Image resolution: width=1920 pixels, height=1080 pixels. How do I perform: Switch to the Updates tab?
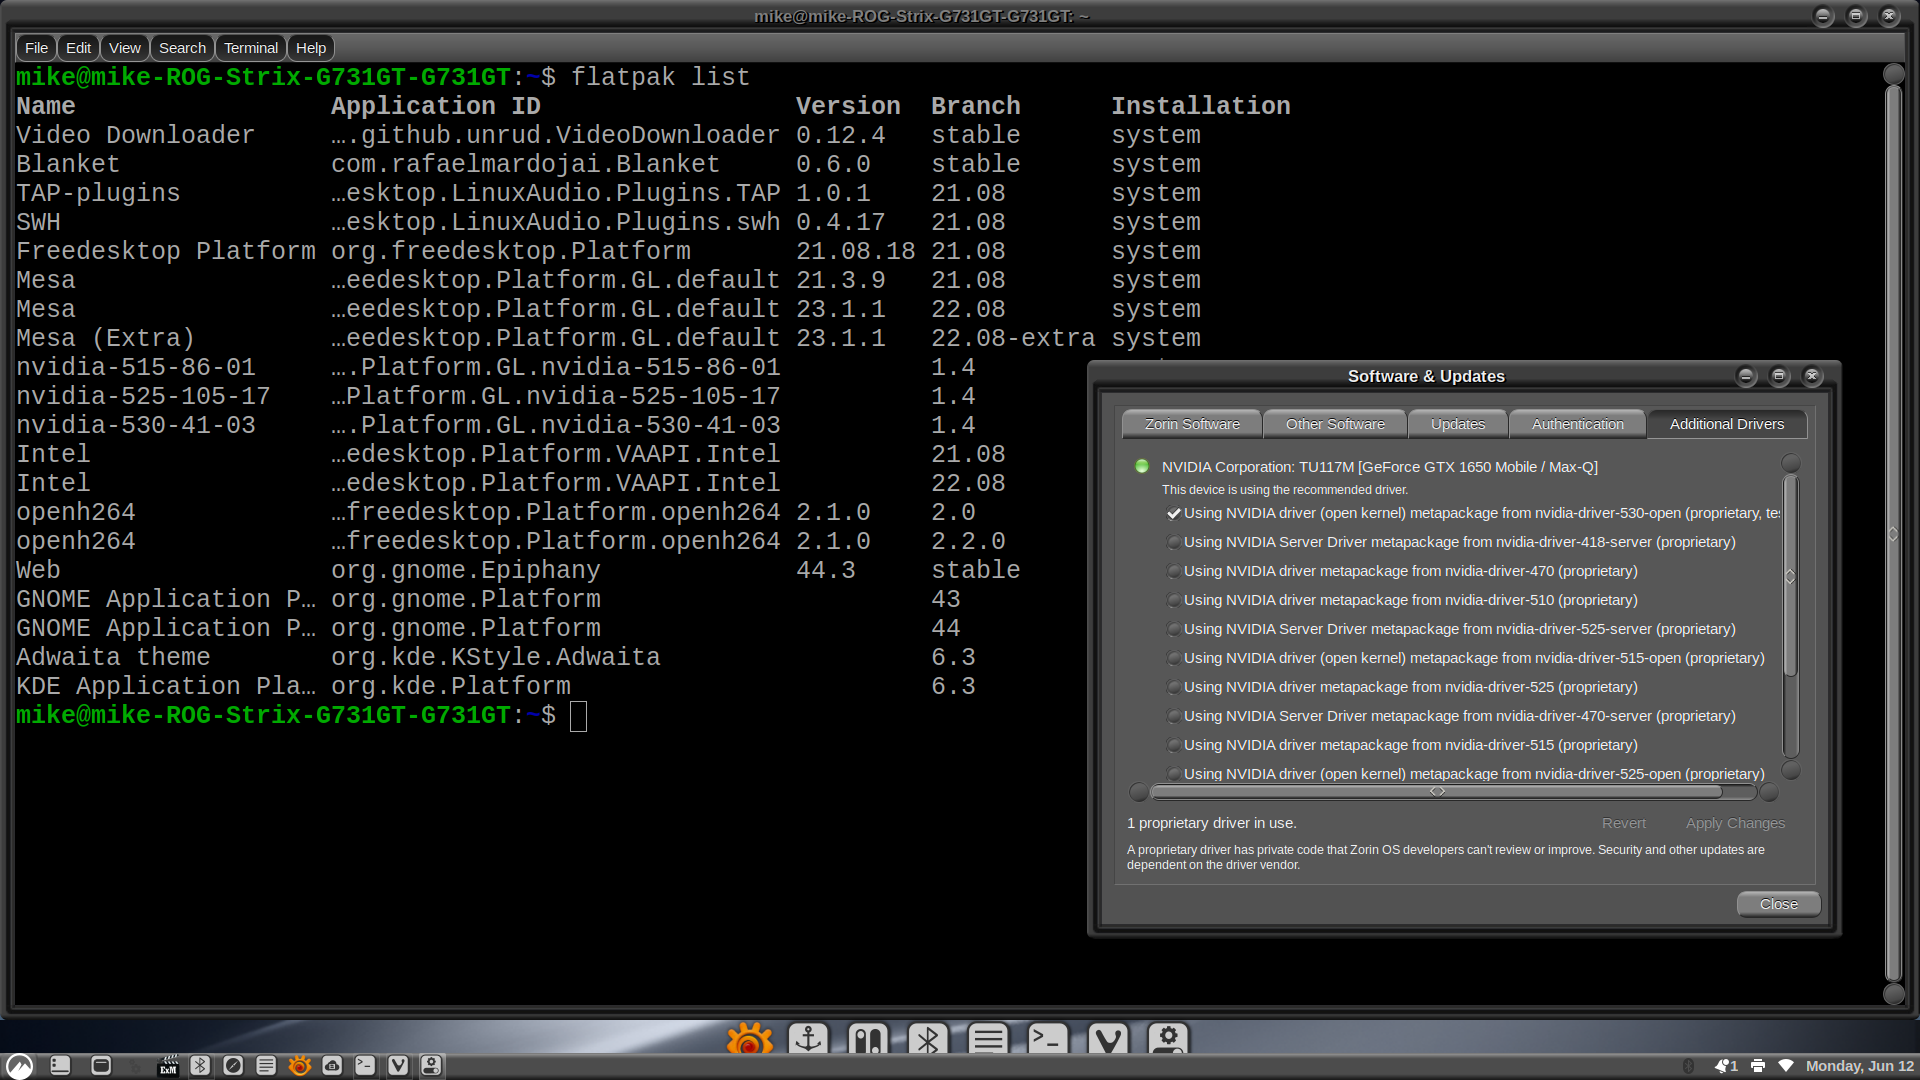pos(1458,424)
